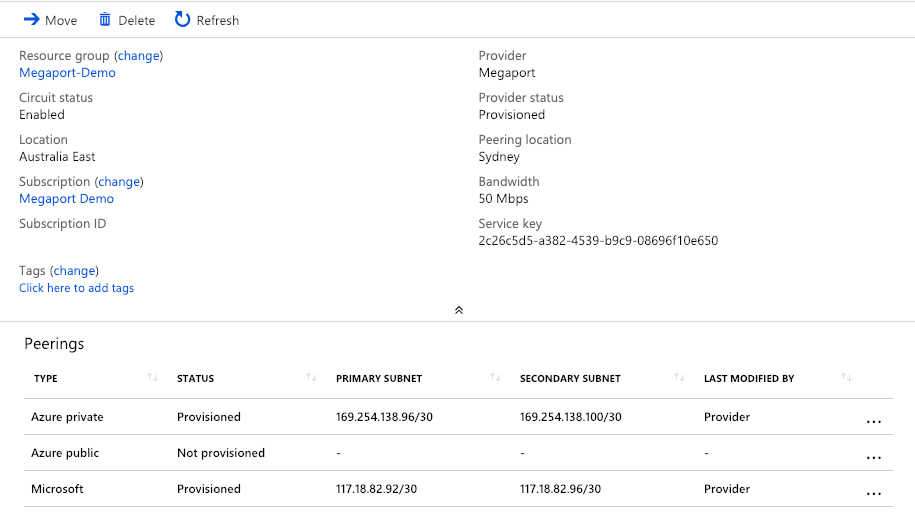The width and height of the screenshot is (915, 519).
Task: Select the Azure private peering row
Action: [67, 417]
